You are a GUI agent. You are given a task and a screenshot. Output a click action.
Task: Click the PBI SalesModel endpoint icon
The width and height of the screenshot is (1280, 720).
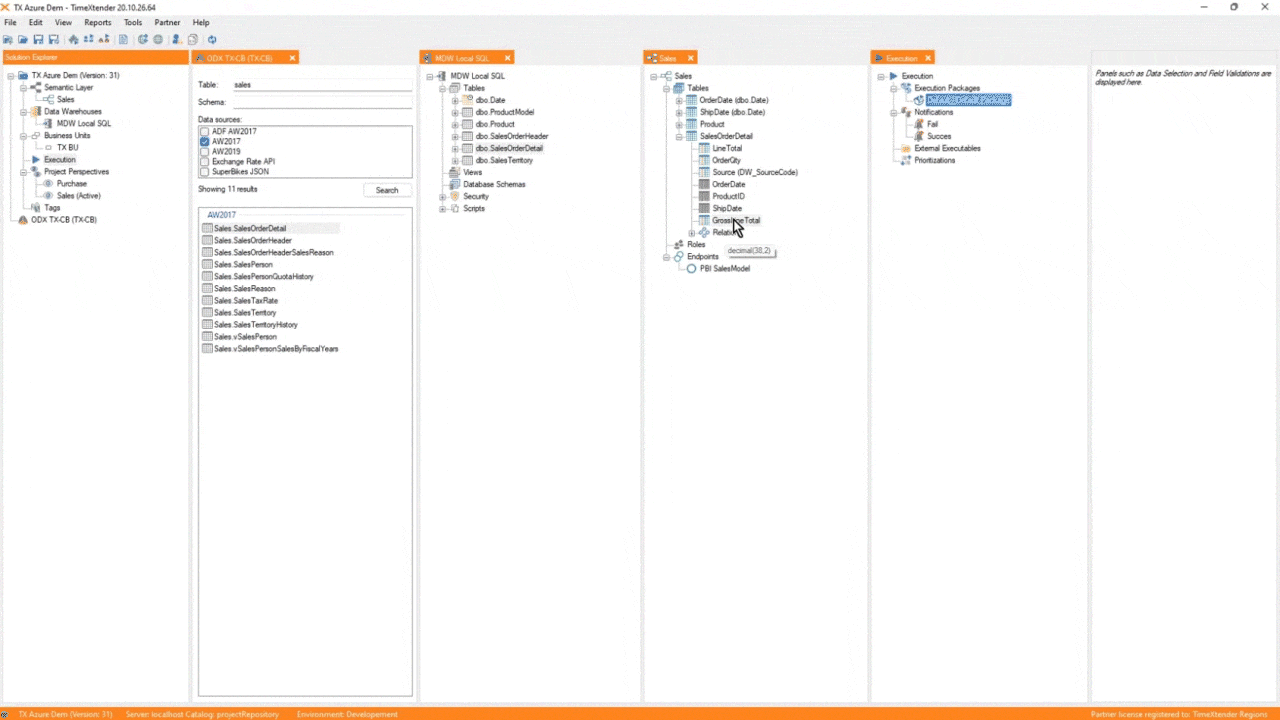click(x=691, y=268)
